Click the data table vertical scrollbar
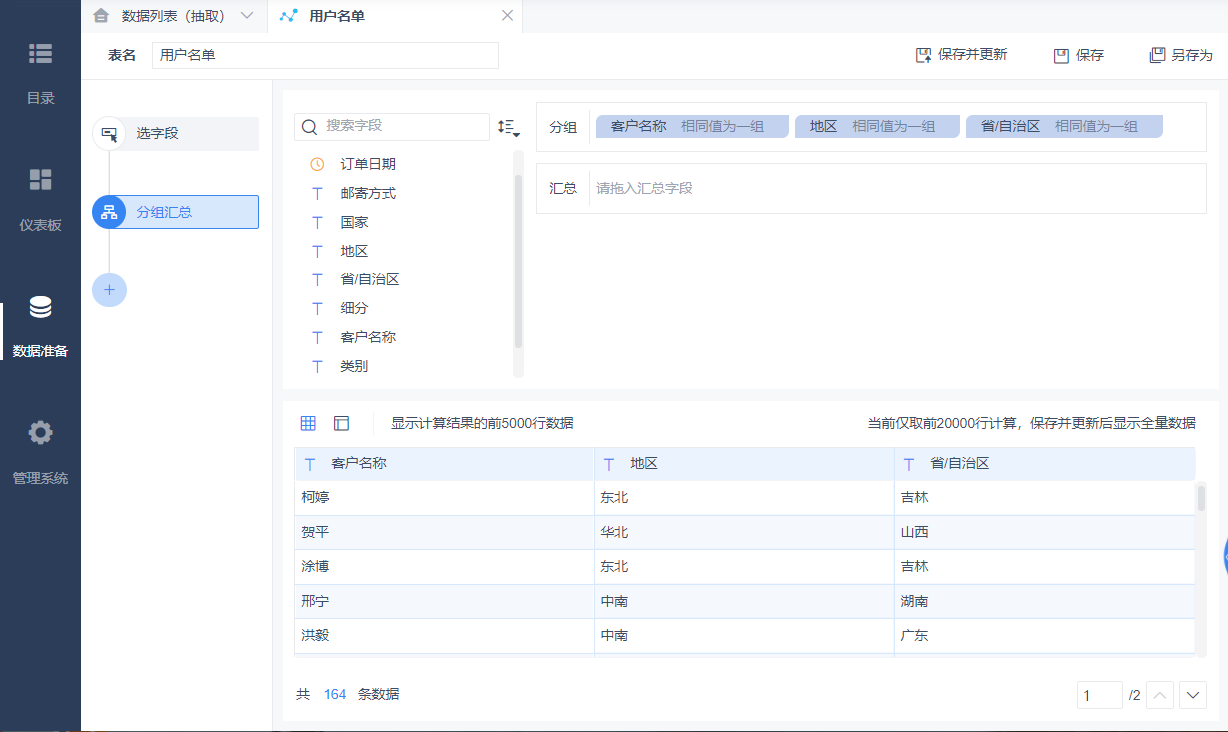The width and height of the screenshot is (1228, 732). coord(1201,498)
